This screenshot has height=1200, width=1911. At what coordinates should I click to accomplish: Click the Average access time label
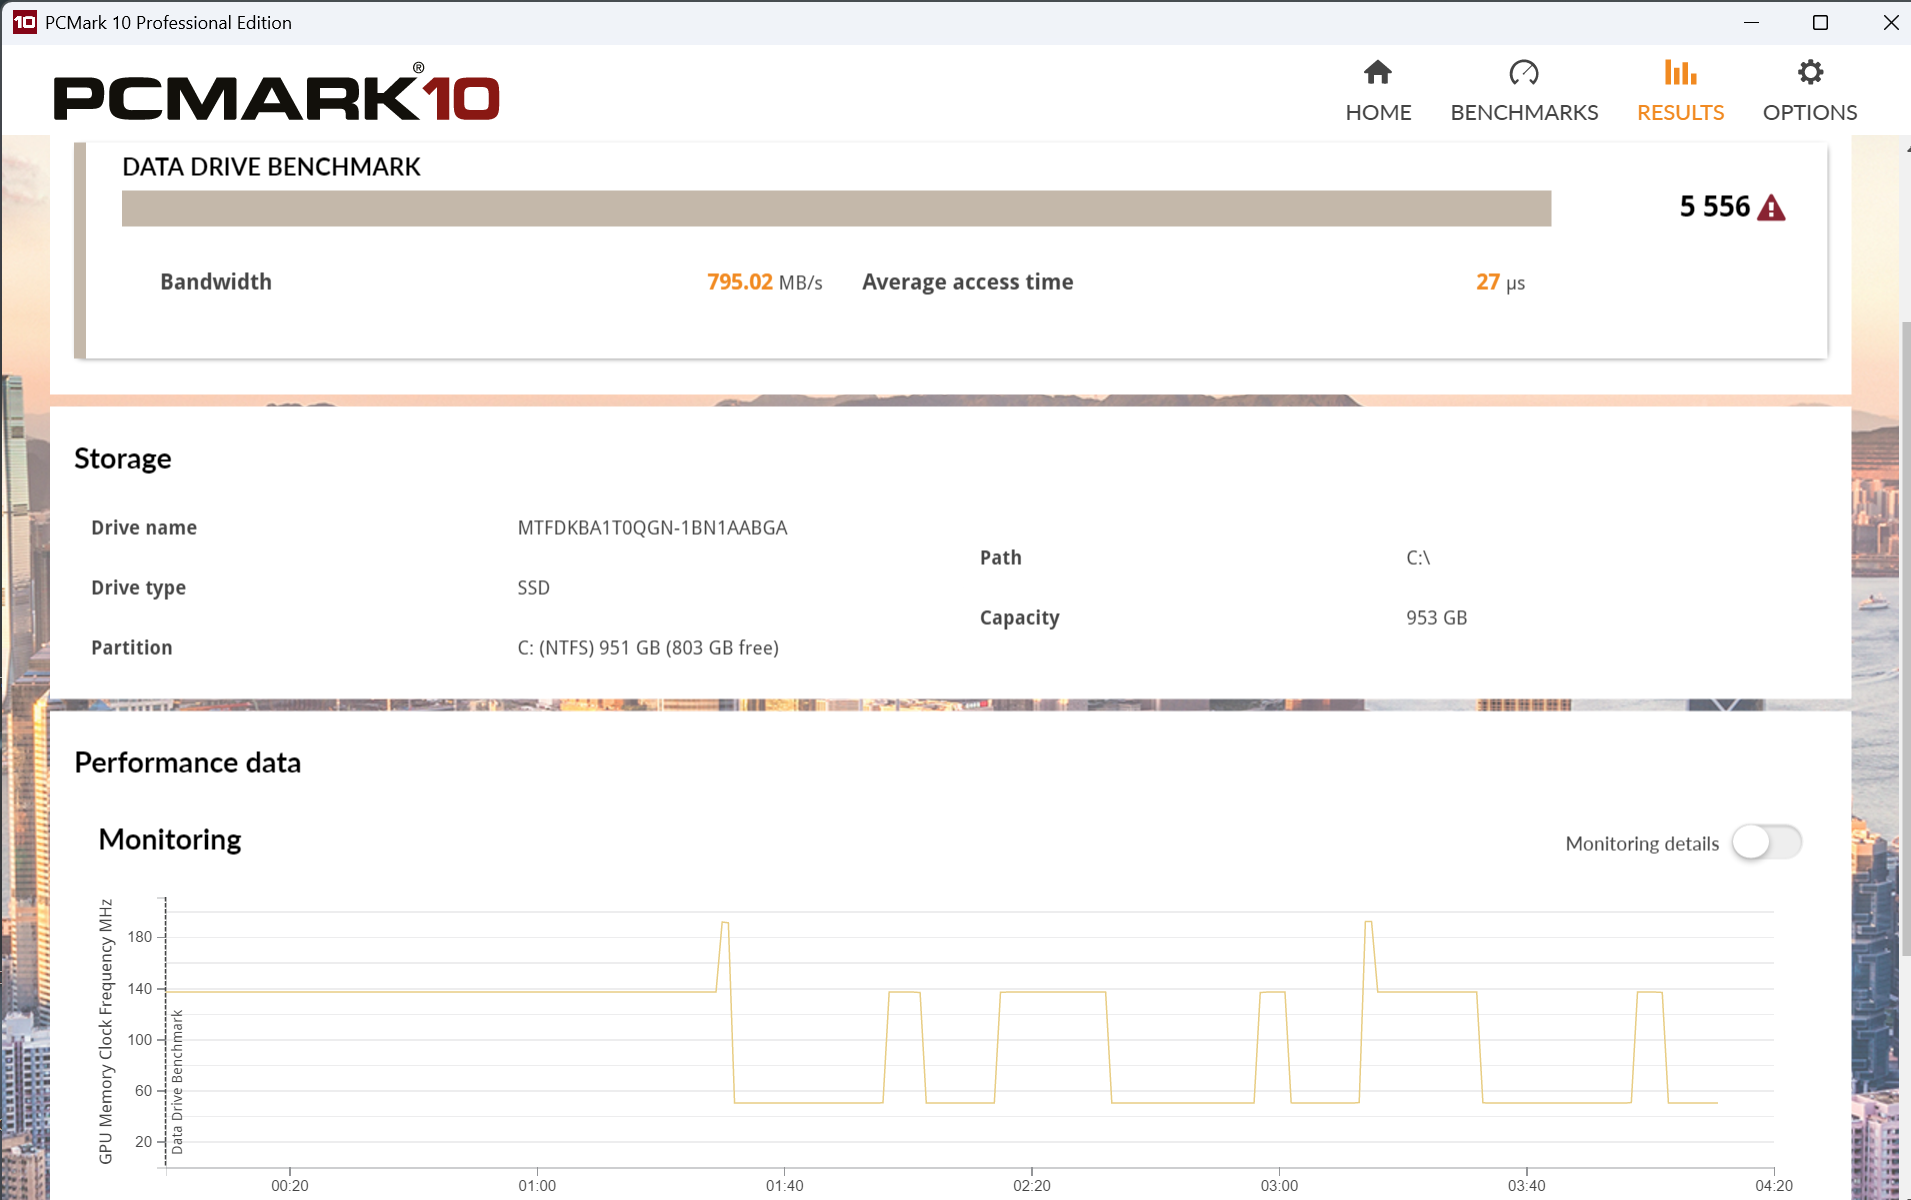pyautogui.click(x=967, y=282)
